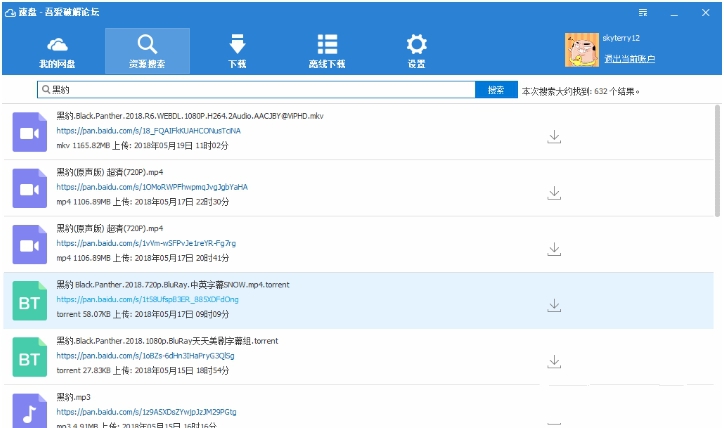Click the username skyterry12
This screenshot has width=724, height=428.
[x=621, y=38]
